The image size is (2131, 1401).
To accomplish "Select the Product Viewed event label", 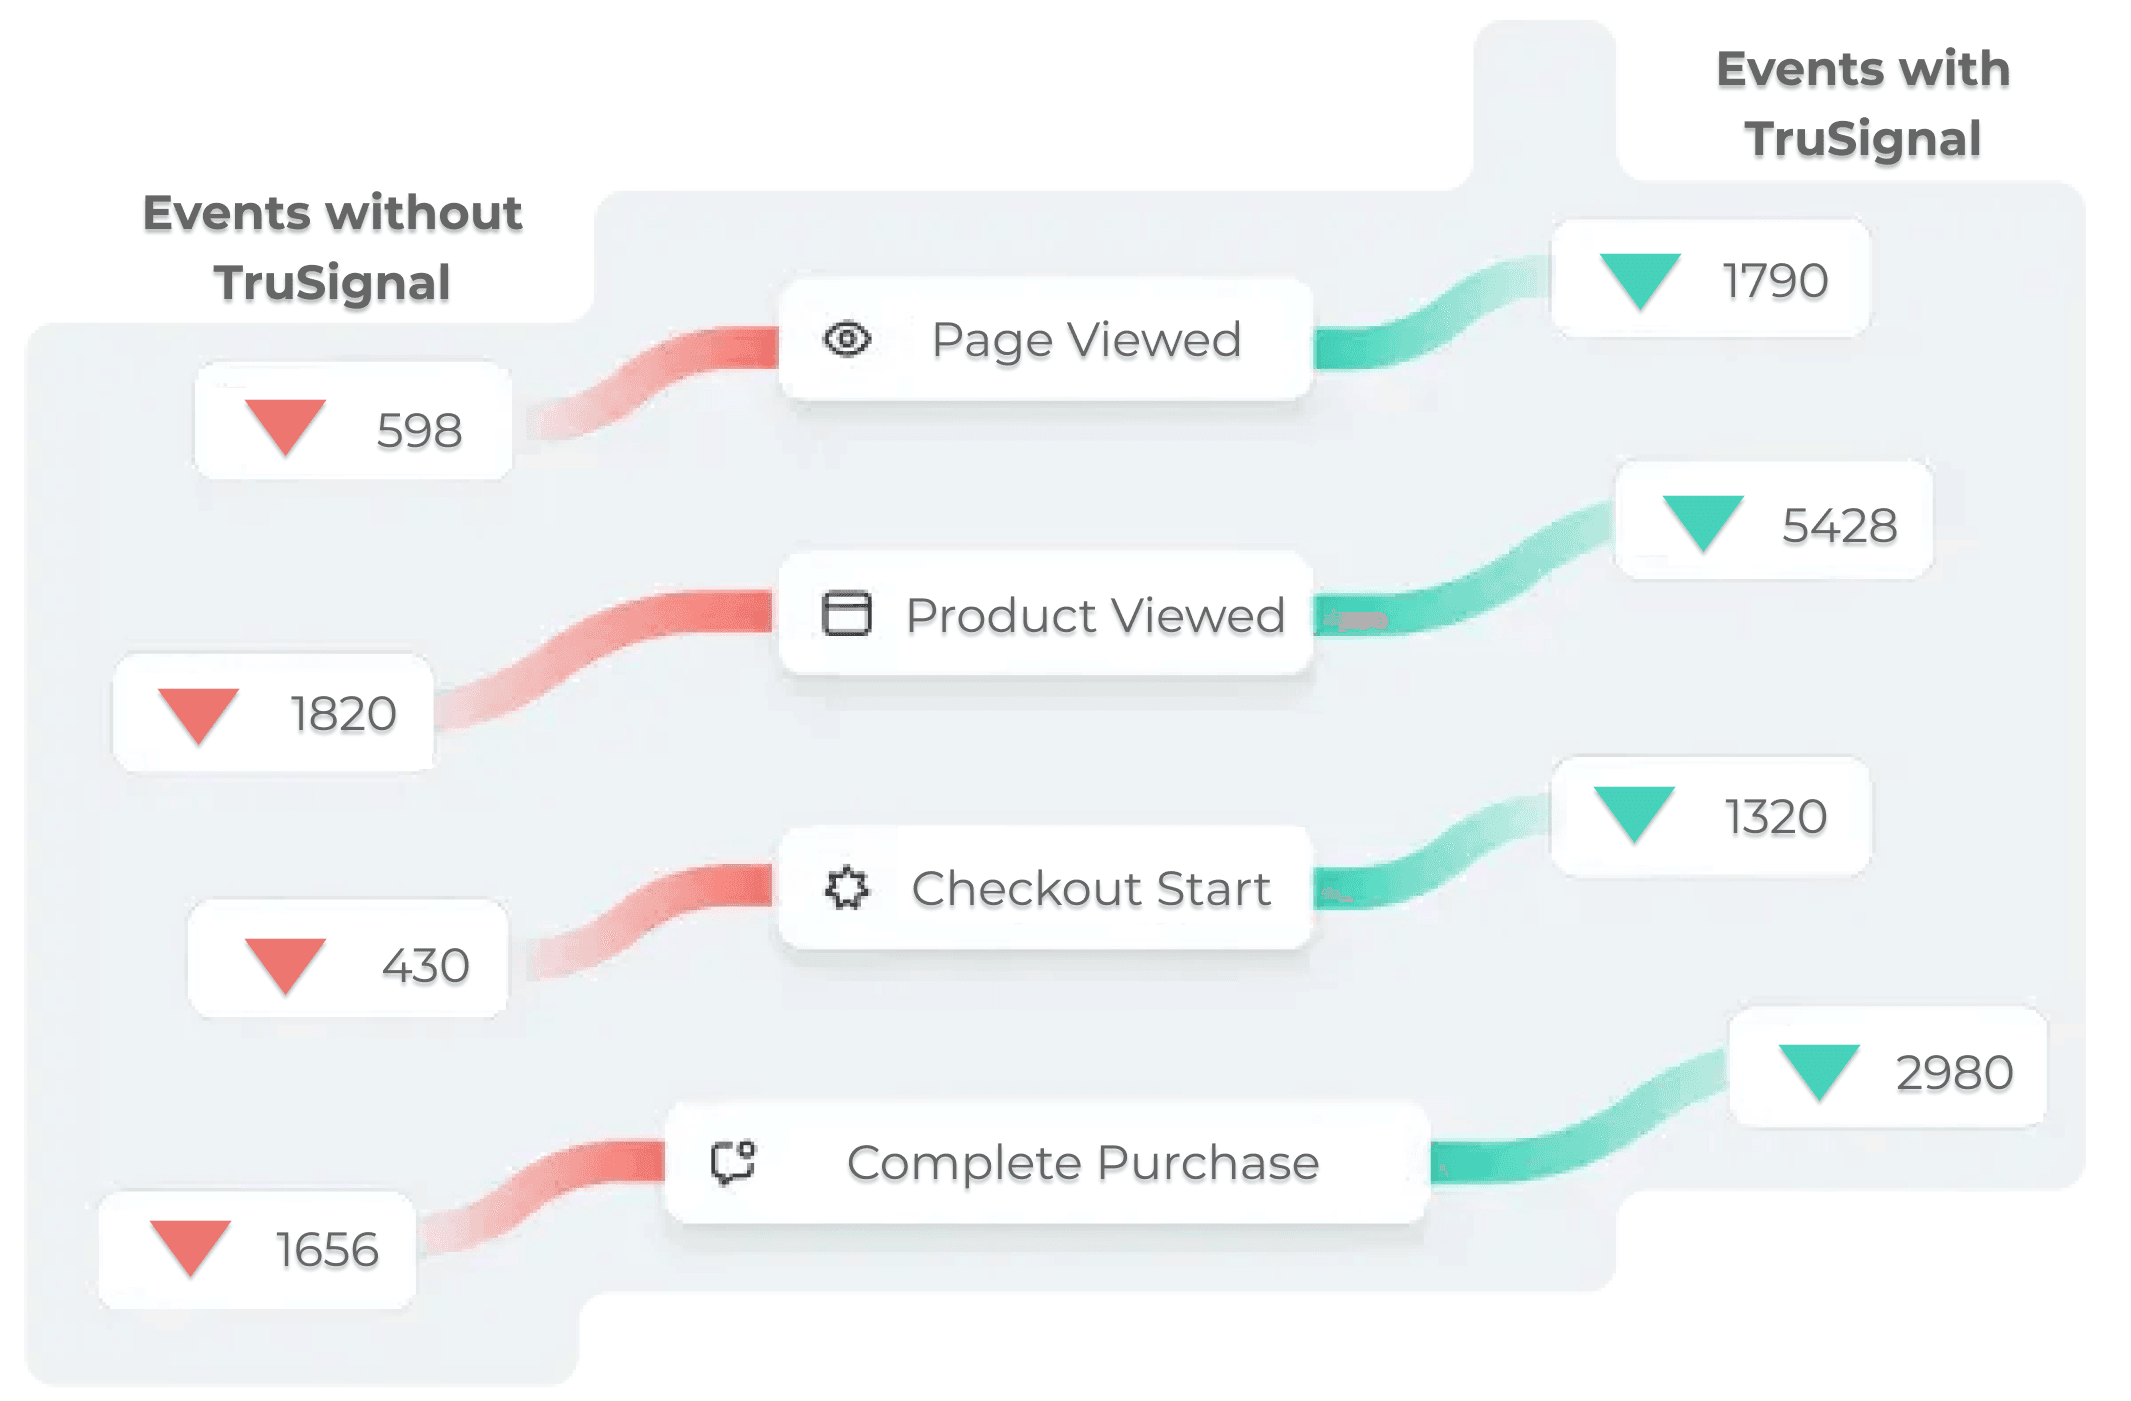I will [1095, 615].
